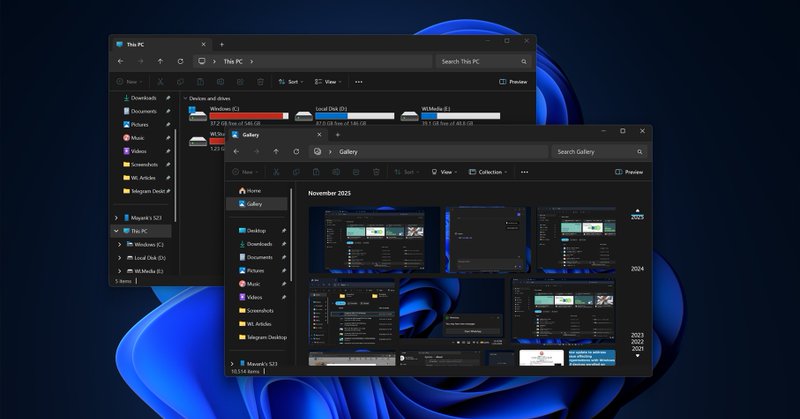Click Paste icon in This PC toolbar
This screenshot has width=800, height=419.
[200, 82]
